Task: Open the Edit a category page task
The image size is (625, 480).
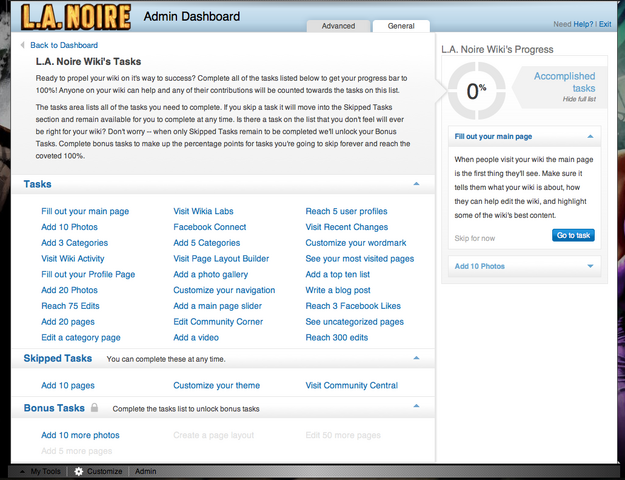Action: pyautogui.click(x=81, y=338)
